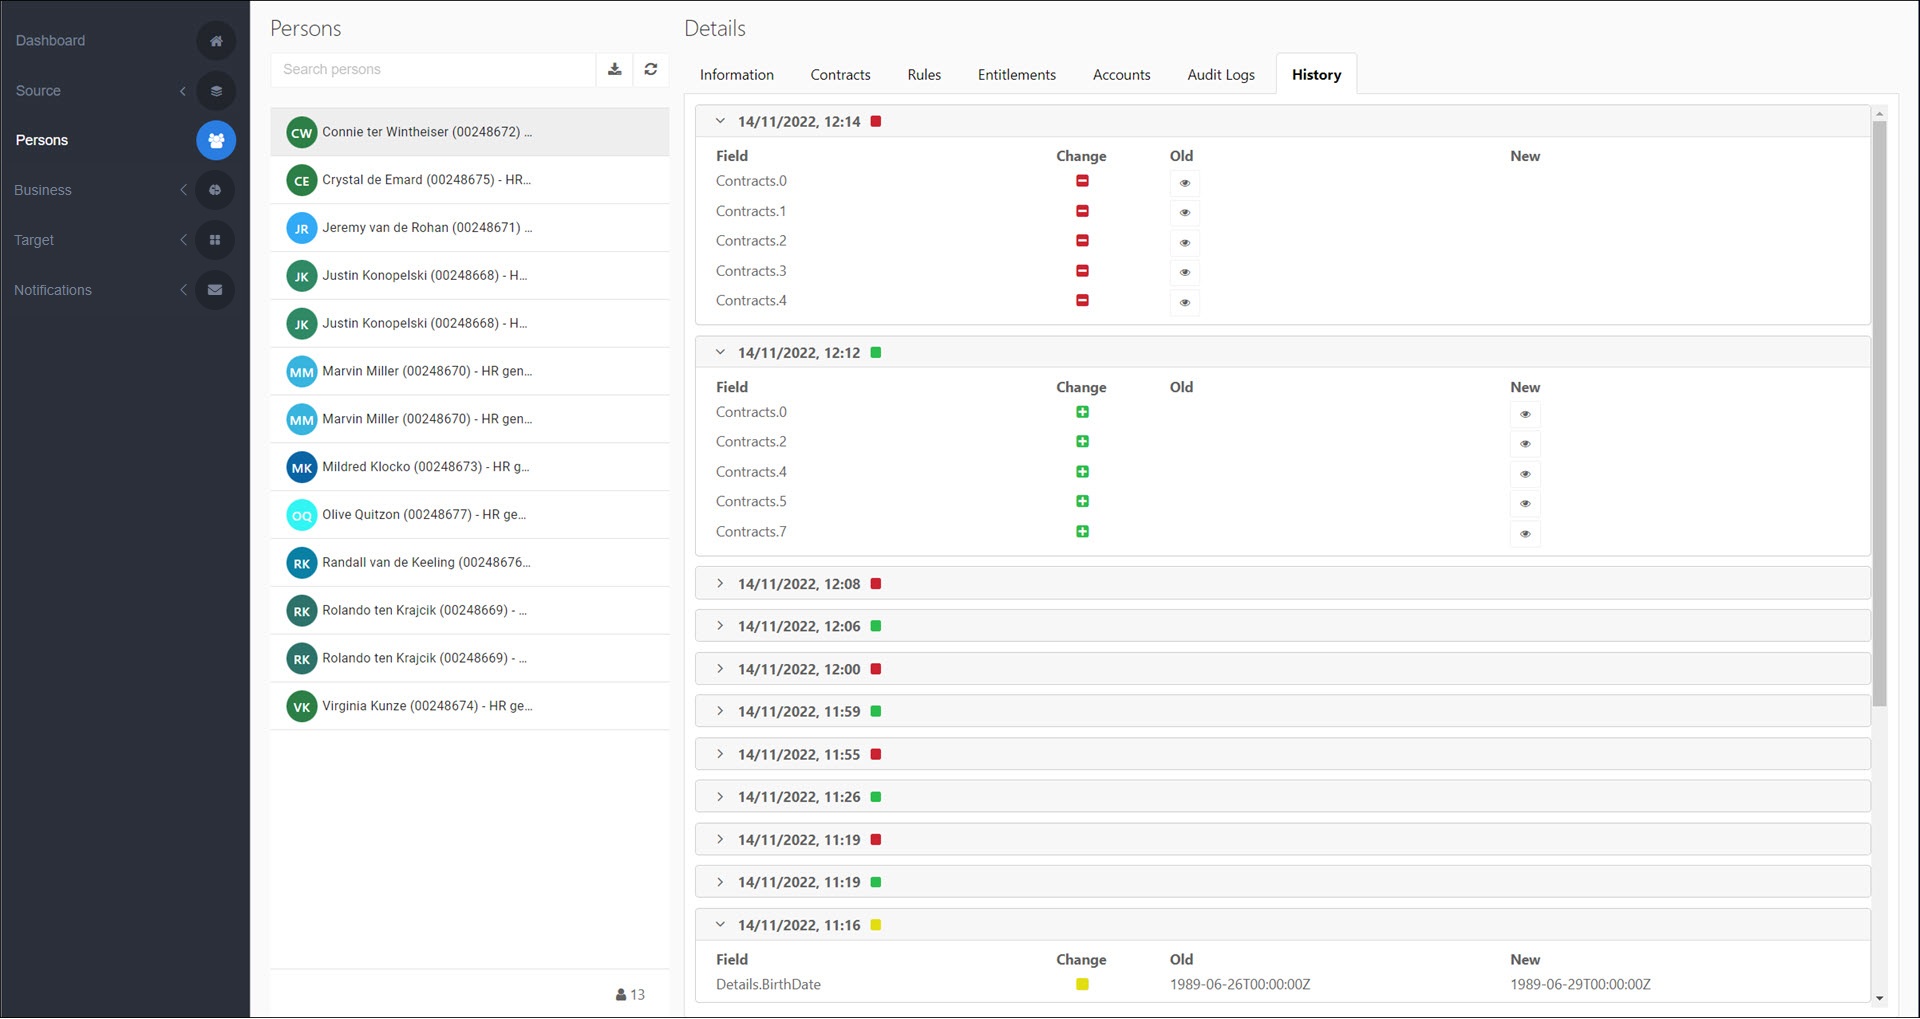View old value of removed Contracts.1

(1185, 213)
